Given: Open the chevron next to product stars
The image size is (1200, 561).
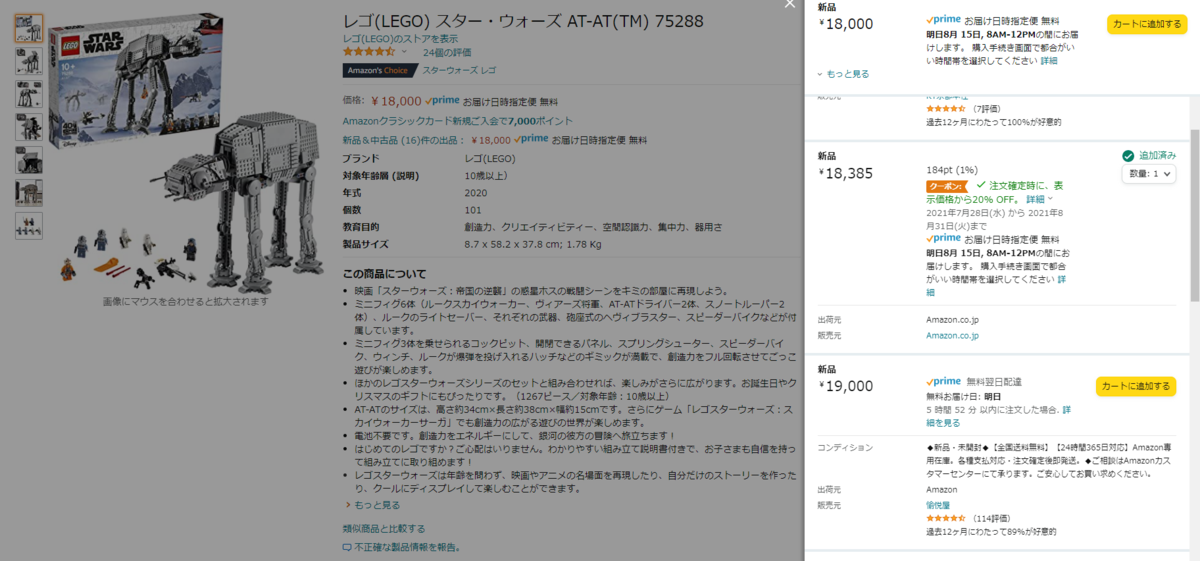Looking at the screenshot, I should coord(404,52).
